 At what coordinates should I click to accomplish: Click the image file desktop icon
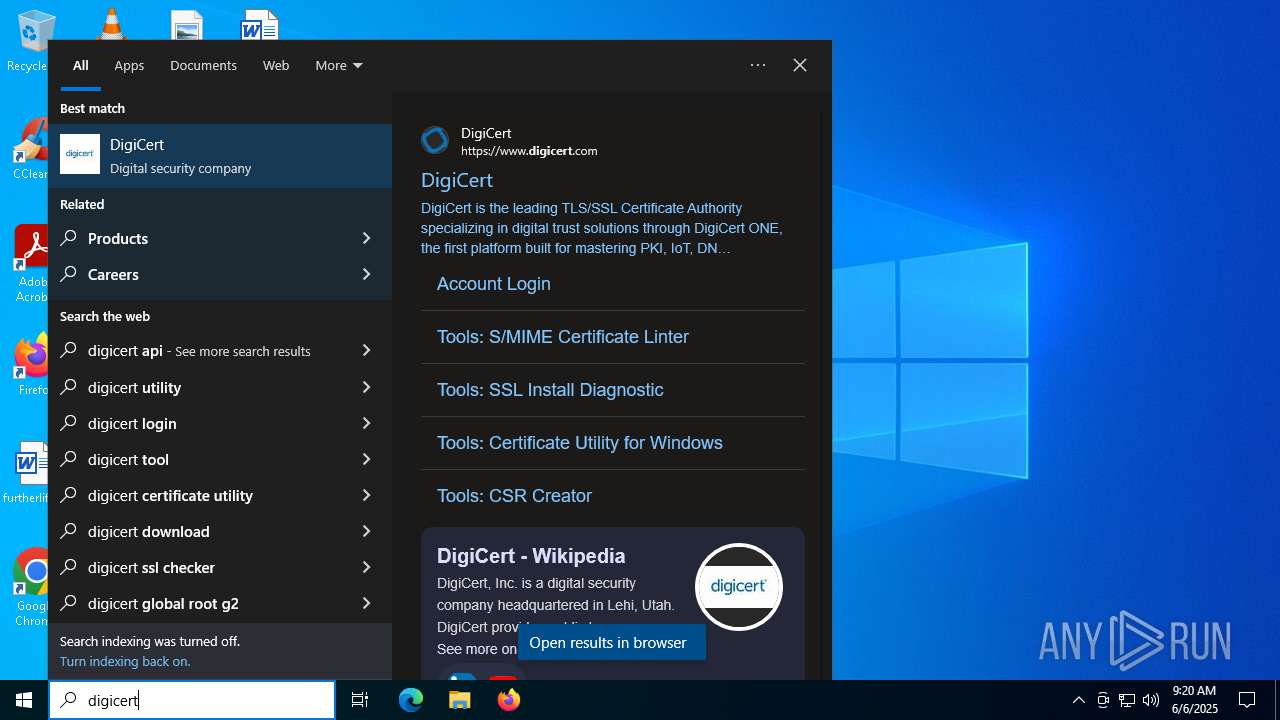coord(187,24)
